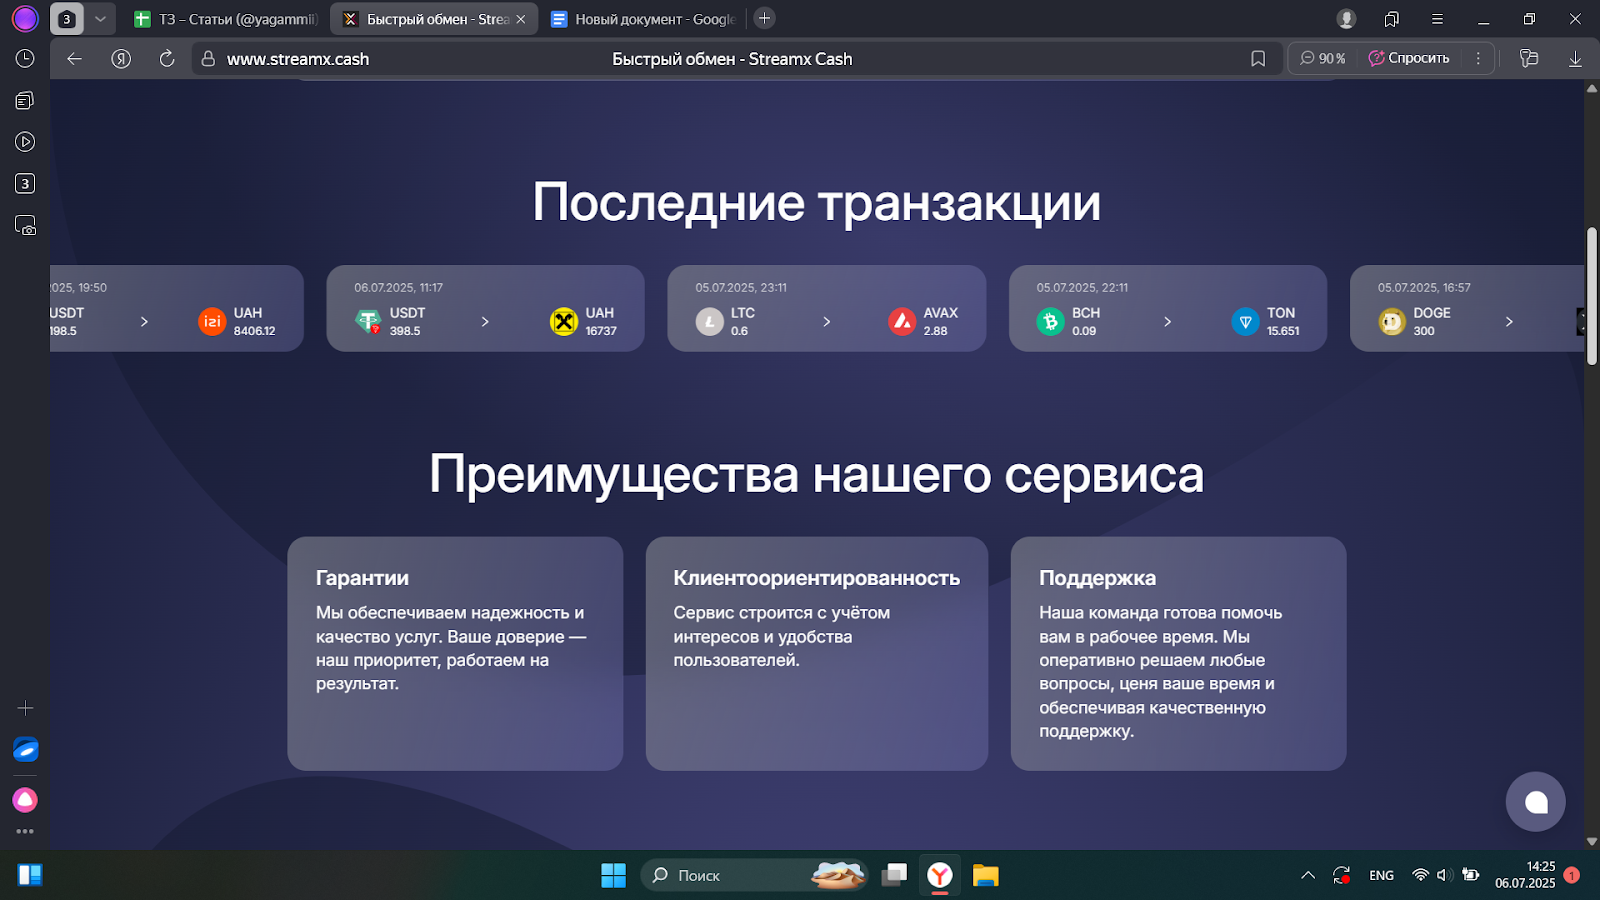Image resolution: width=1600 pixels, height=900 pixels.
Task: Show hidden system tray icons
Action: point(1308,875)
